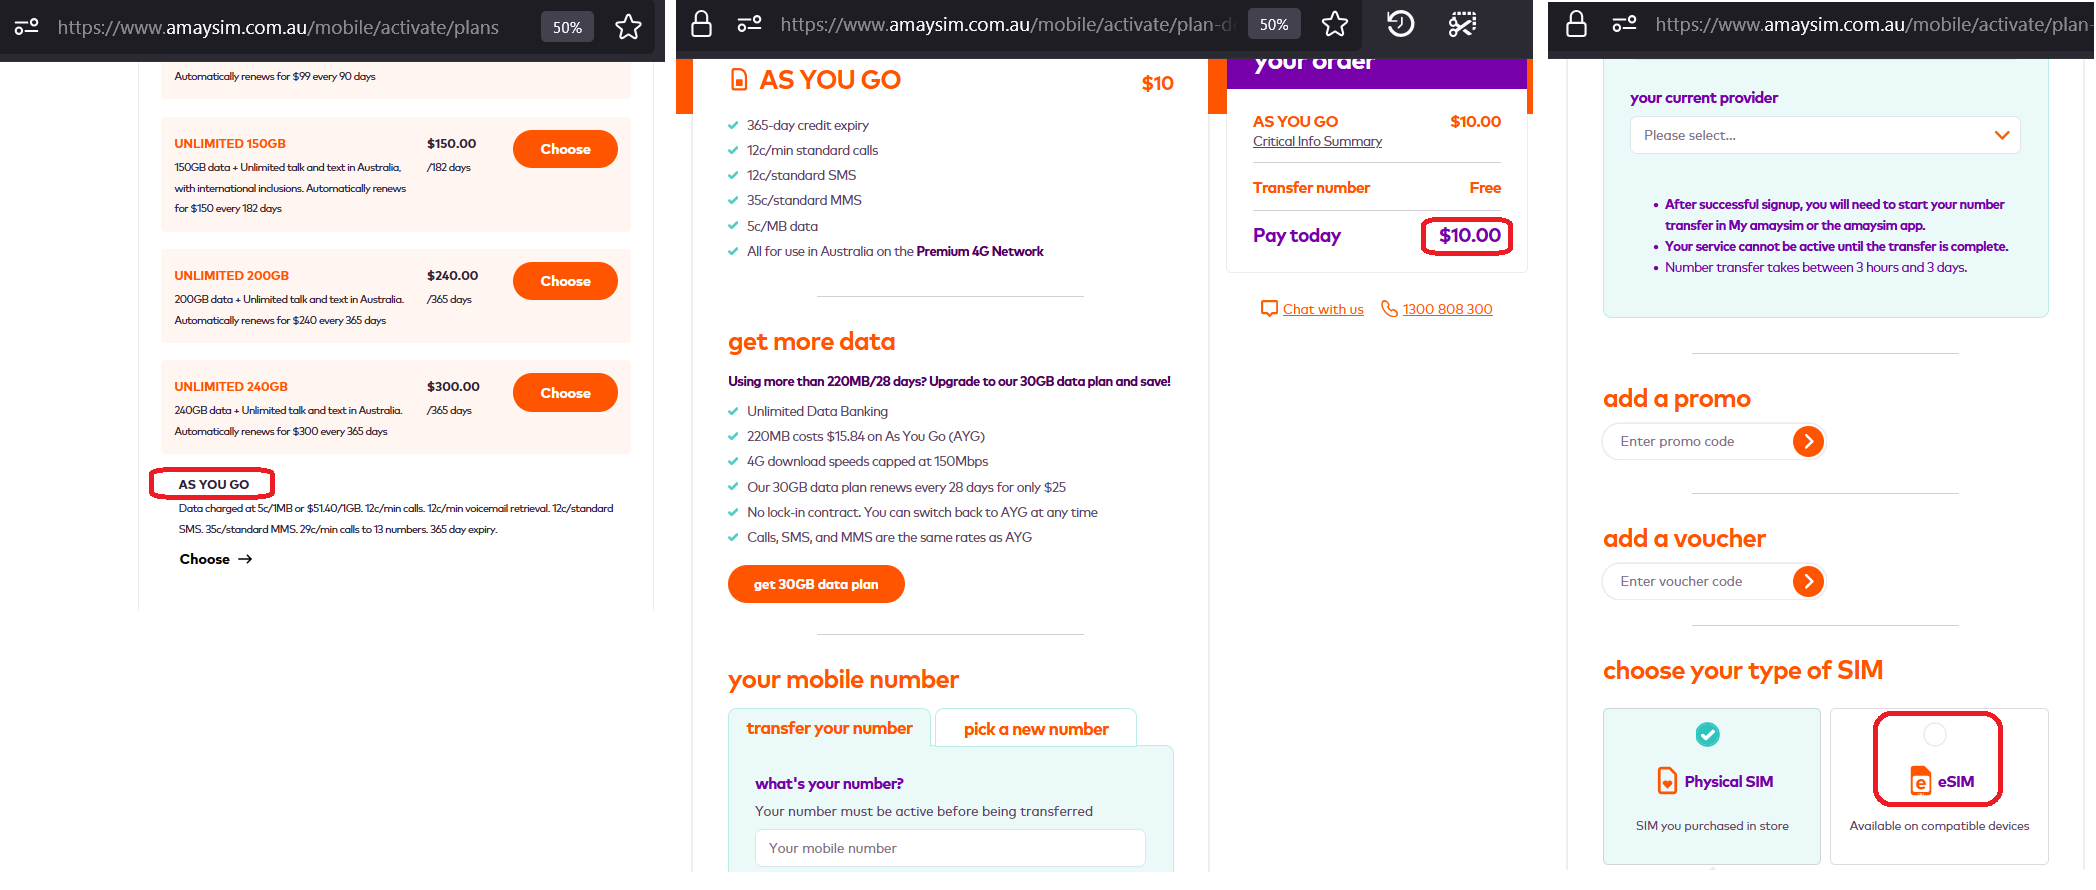Click the padlock icon in middle window address bar
This screenshot has height=890, width=2096.
click(702, 24)
